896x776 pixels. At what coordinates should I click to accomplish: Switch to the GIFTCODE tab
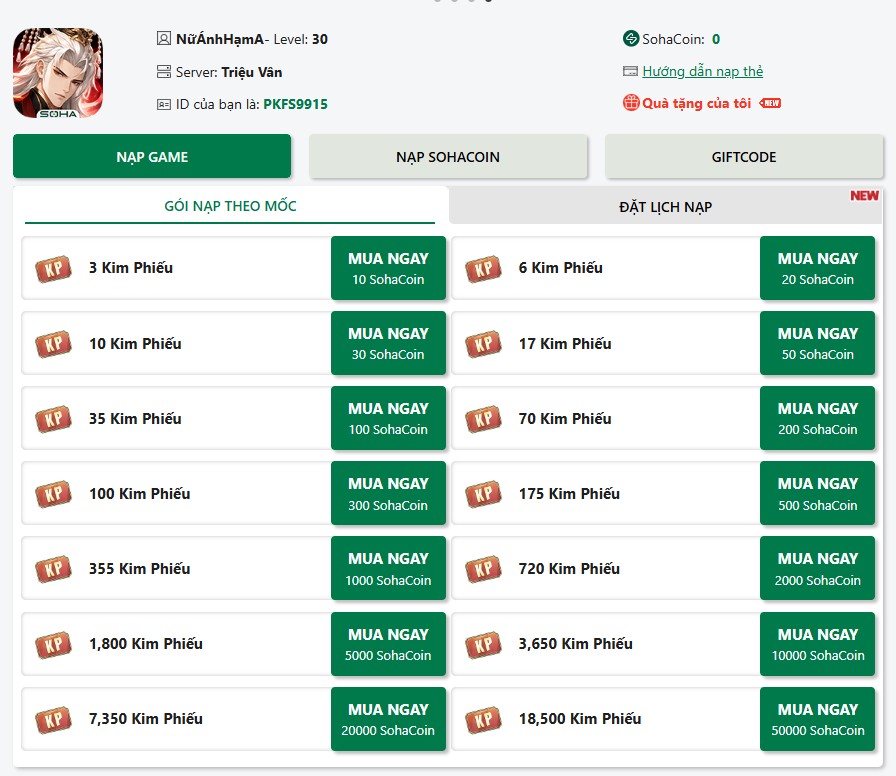tap(743, 156)
